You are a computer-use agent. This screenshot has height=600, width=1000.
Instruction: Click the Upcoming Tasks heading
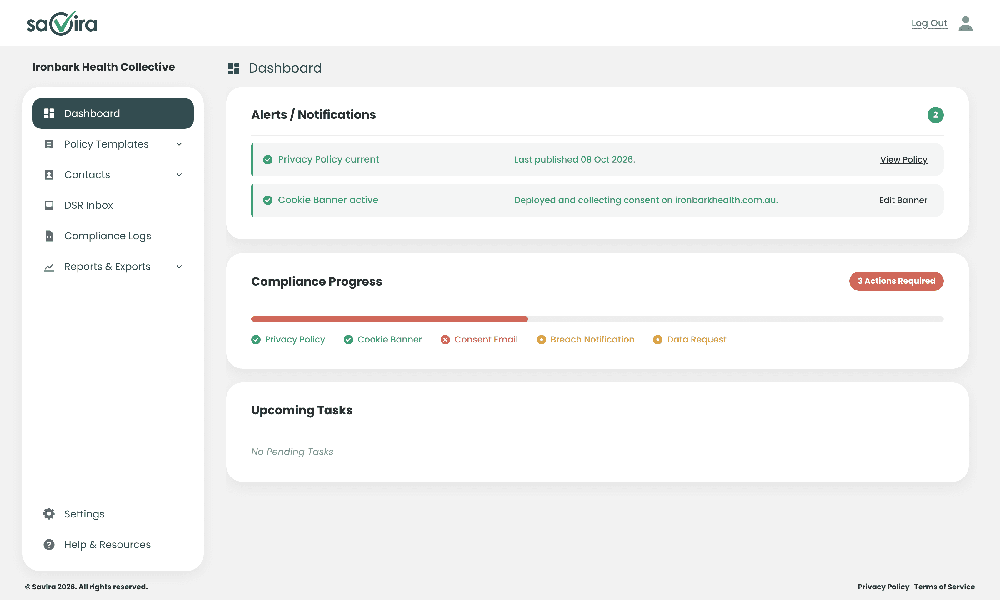(x=302, y=410)
